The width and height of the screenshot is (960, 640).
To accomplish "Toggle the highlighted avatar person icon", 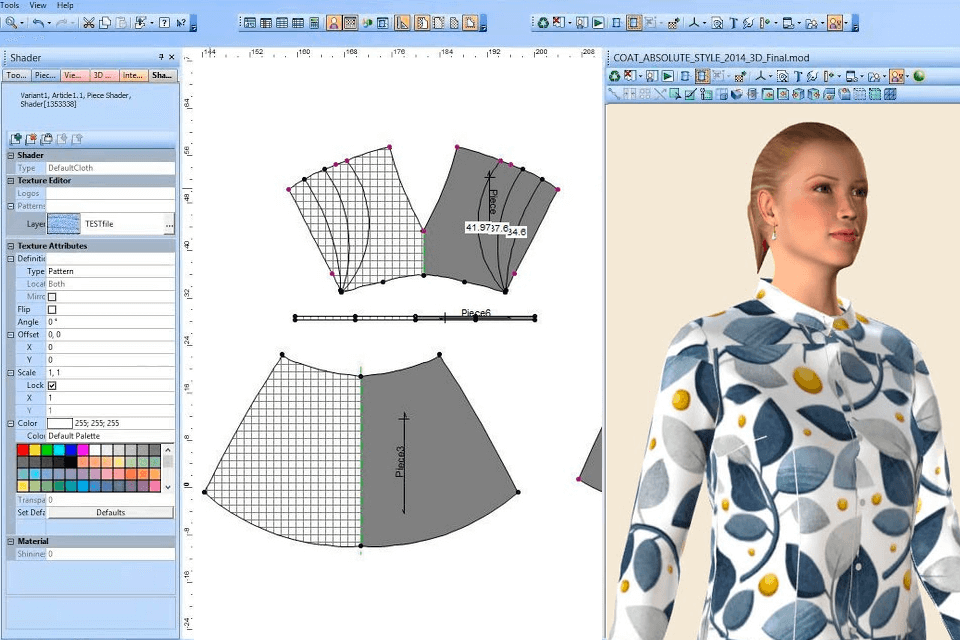I will (333, 23).
